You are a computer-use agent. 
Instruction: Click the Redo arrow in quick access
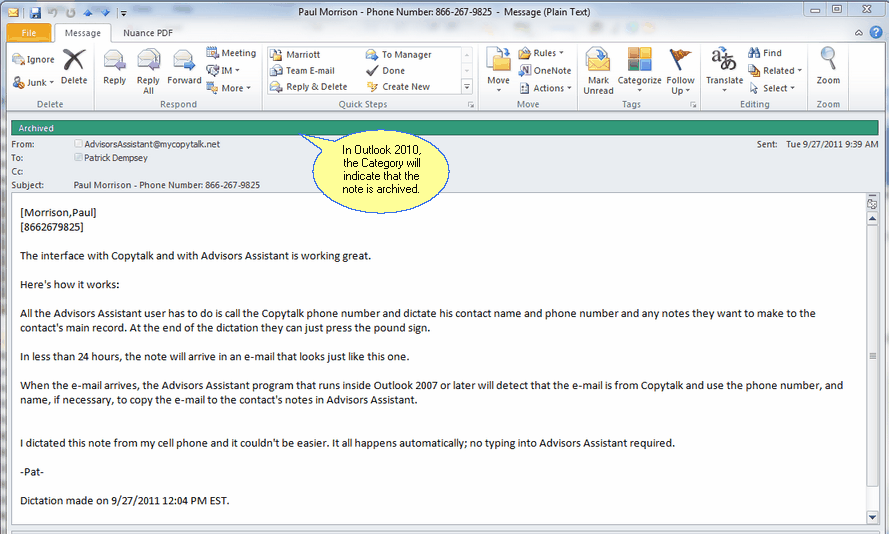tap(70, 12)
